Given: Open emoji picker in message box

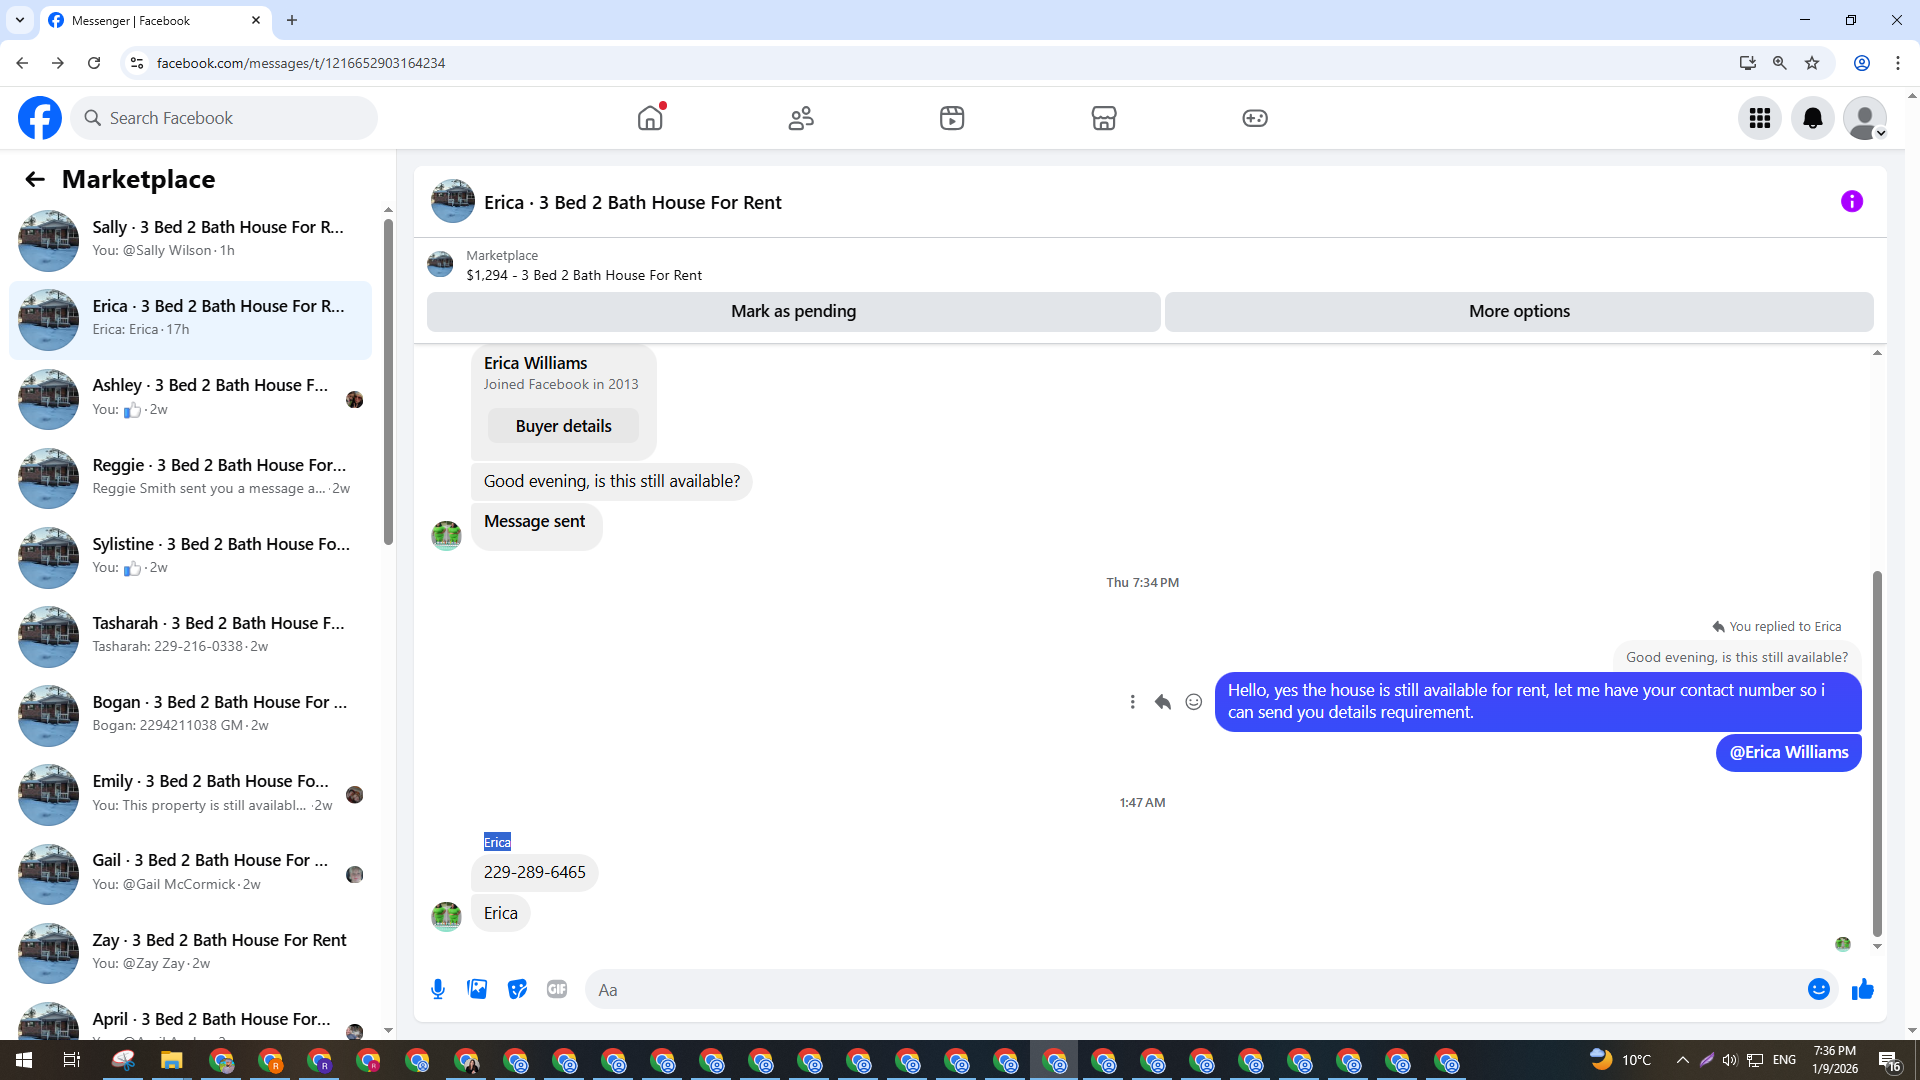Looking at the screenshot, I should [x=1818, y=989].
